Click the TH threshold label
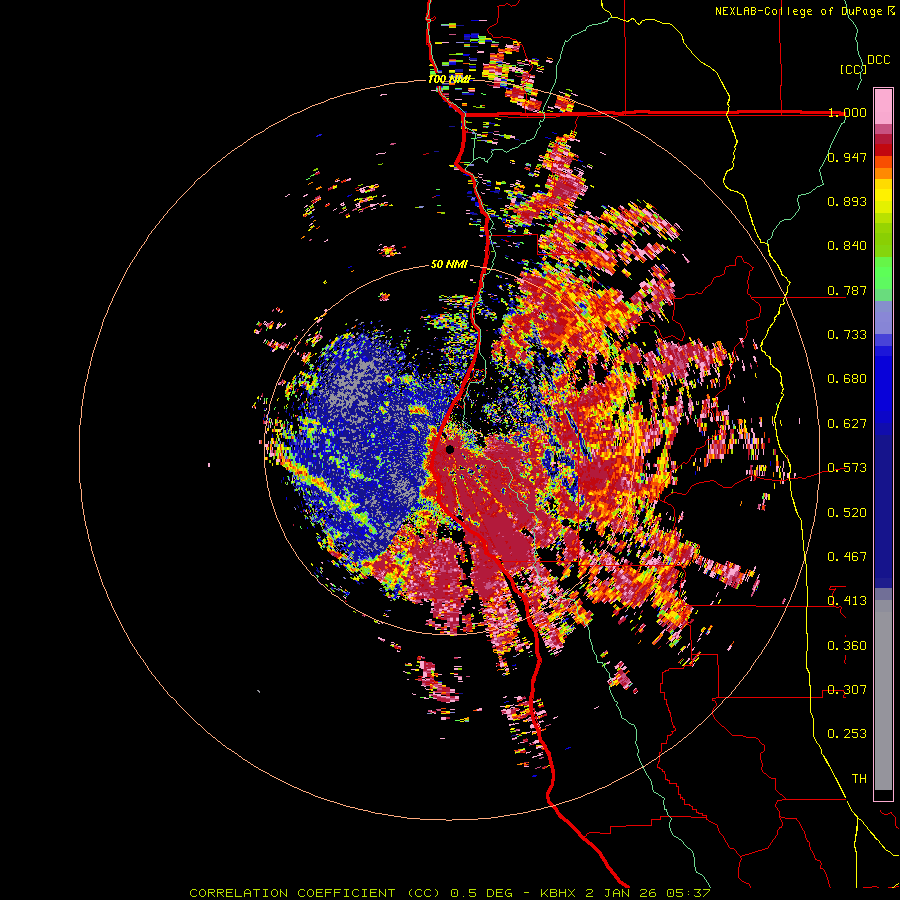Screen dimensions: 900x900 [x=859, y=779]
